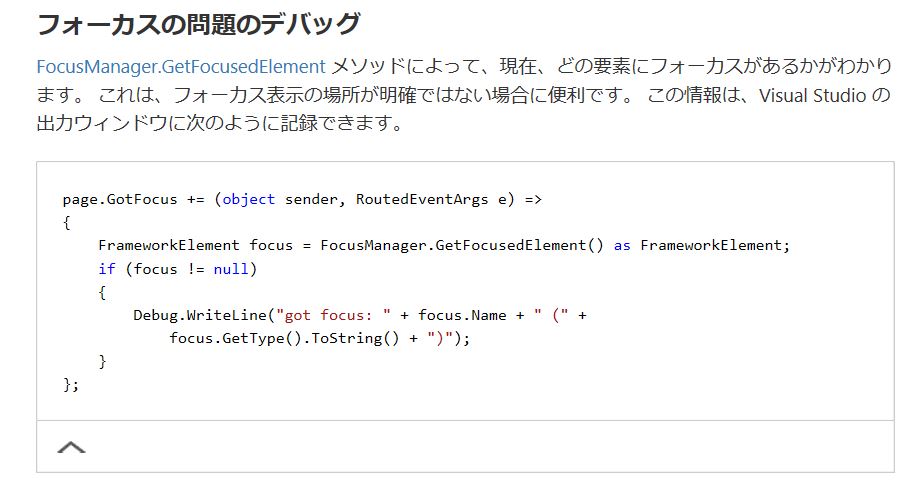
Task: Click the blue as keyword in the code
Action: [622, 245]
